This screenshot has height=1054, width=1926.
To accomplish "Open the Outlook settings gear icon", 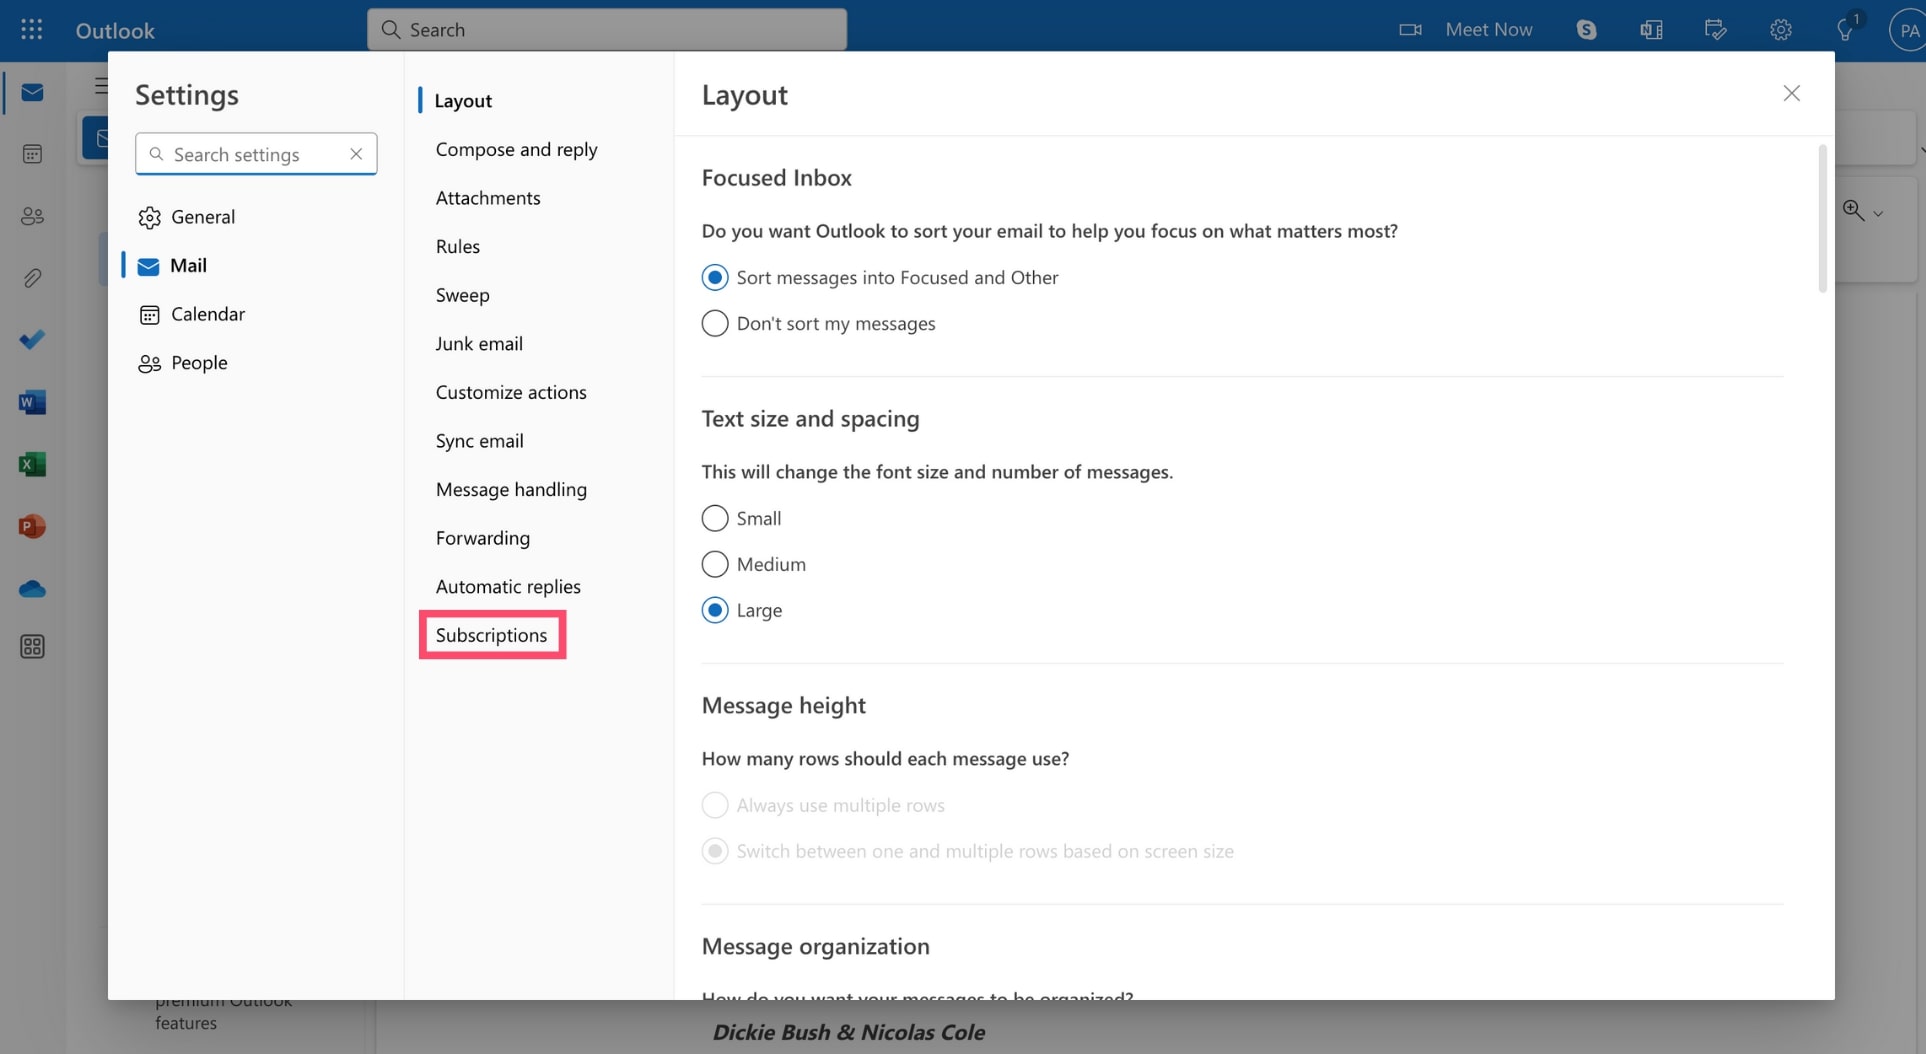I will (1781, 30).
